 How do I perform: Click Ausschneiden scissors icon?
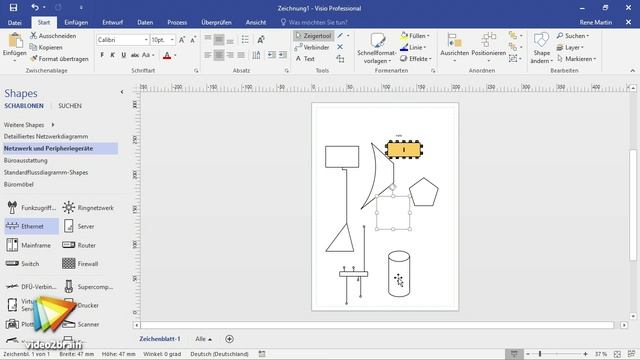coord(33,36)
